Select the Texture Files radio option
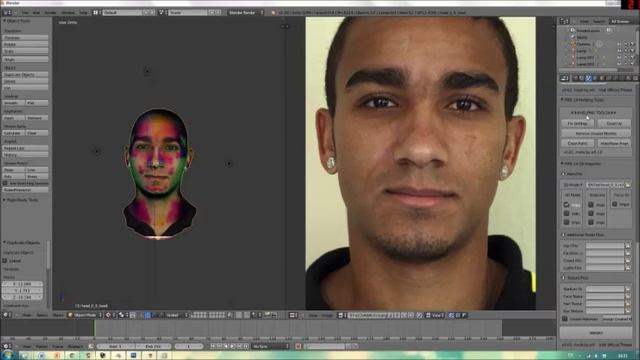Screen dimensions: 640x360 click(564, 278)
